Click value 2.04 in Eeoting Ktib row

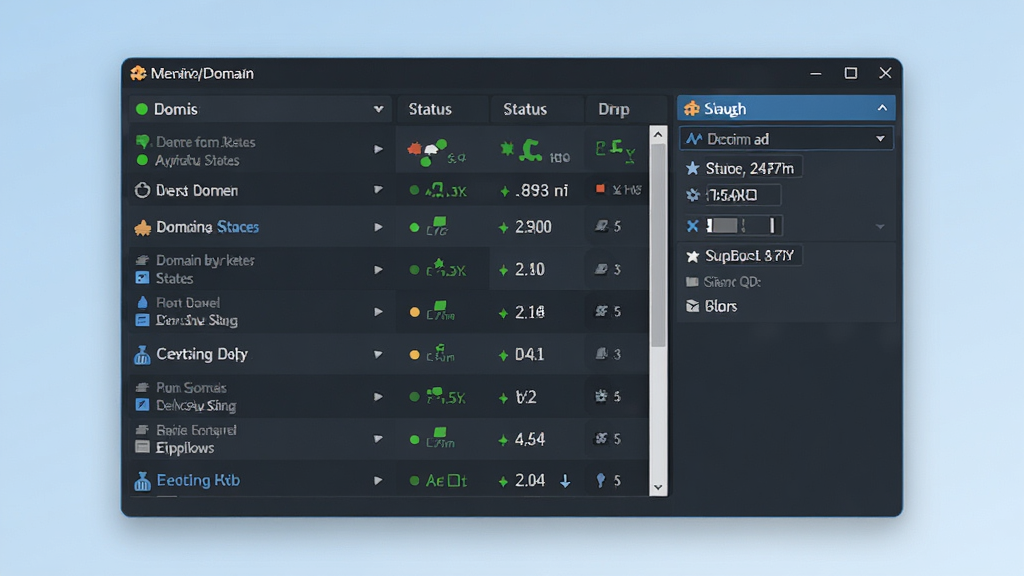coord(530,481)
